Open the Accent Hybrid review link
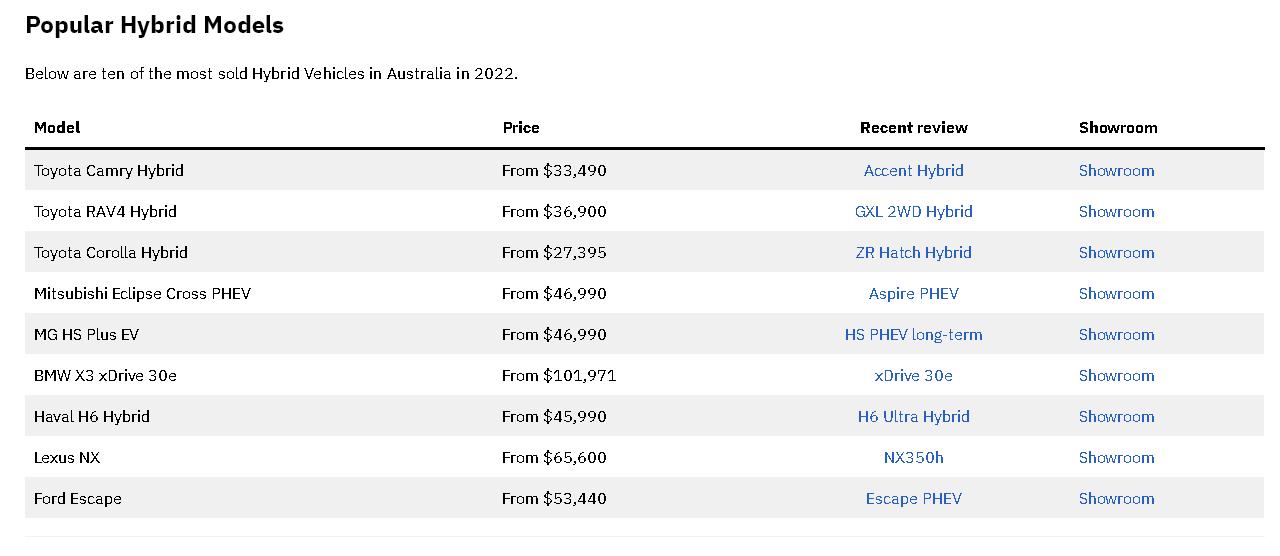1280x556 pixels. pyautogui.click(x=913, y=170)
